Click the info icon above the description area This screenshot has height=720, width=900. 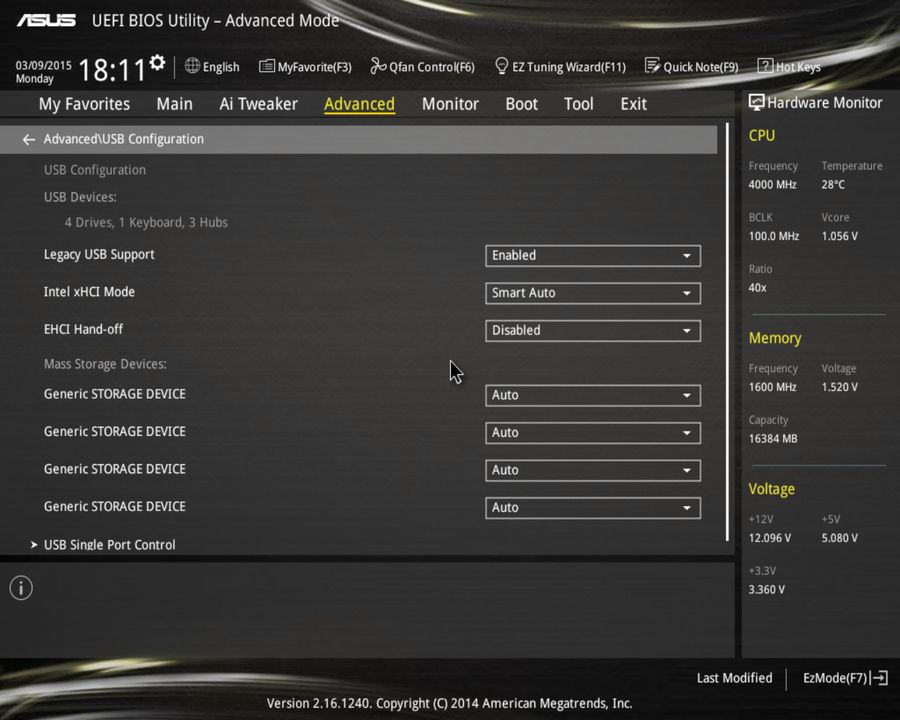pyautogui.click(x=20, y=588)
